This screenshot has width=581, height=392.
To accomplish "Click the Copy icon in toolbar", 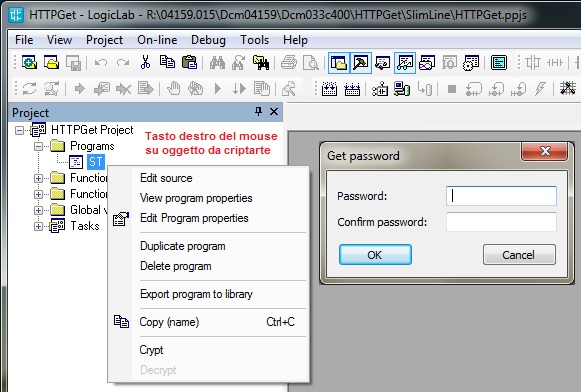I will pos(167,62).
